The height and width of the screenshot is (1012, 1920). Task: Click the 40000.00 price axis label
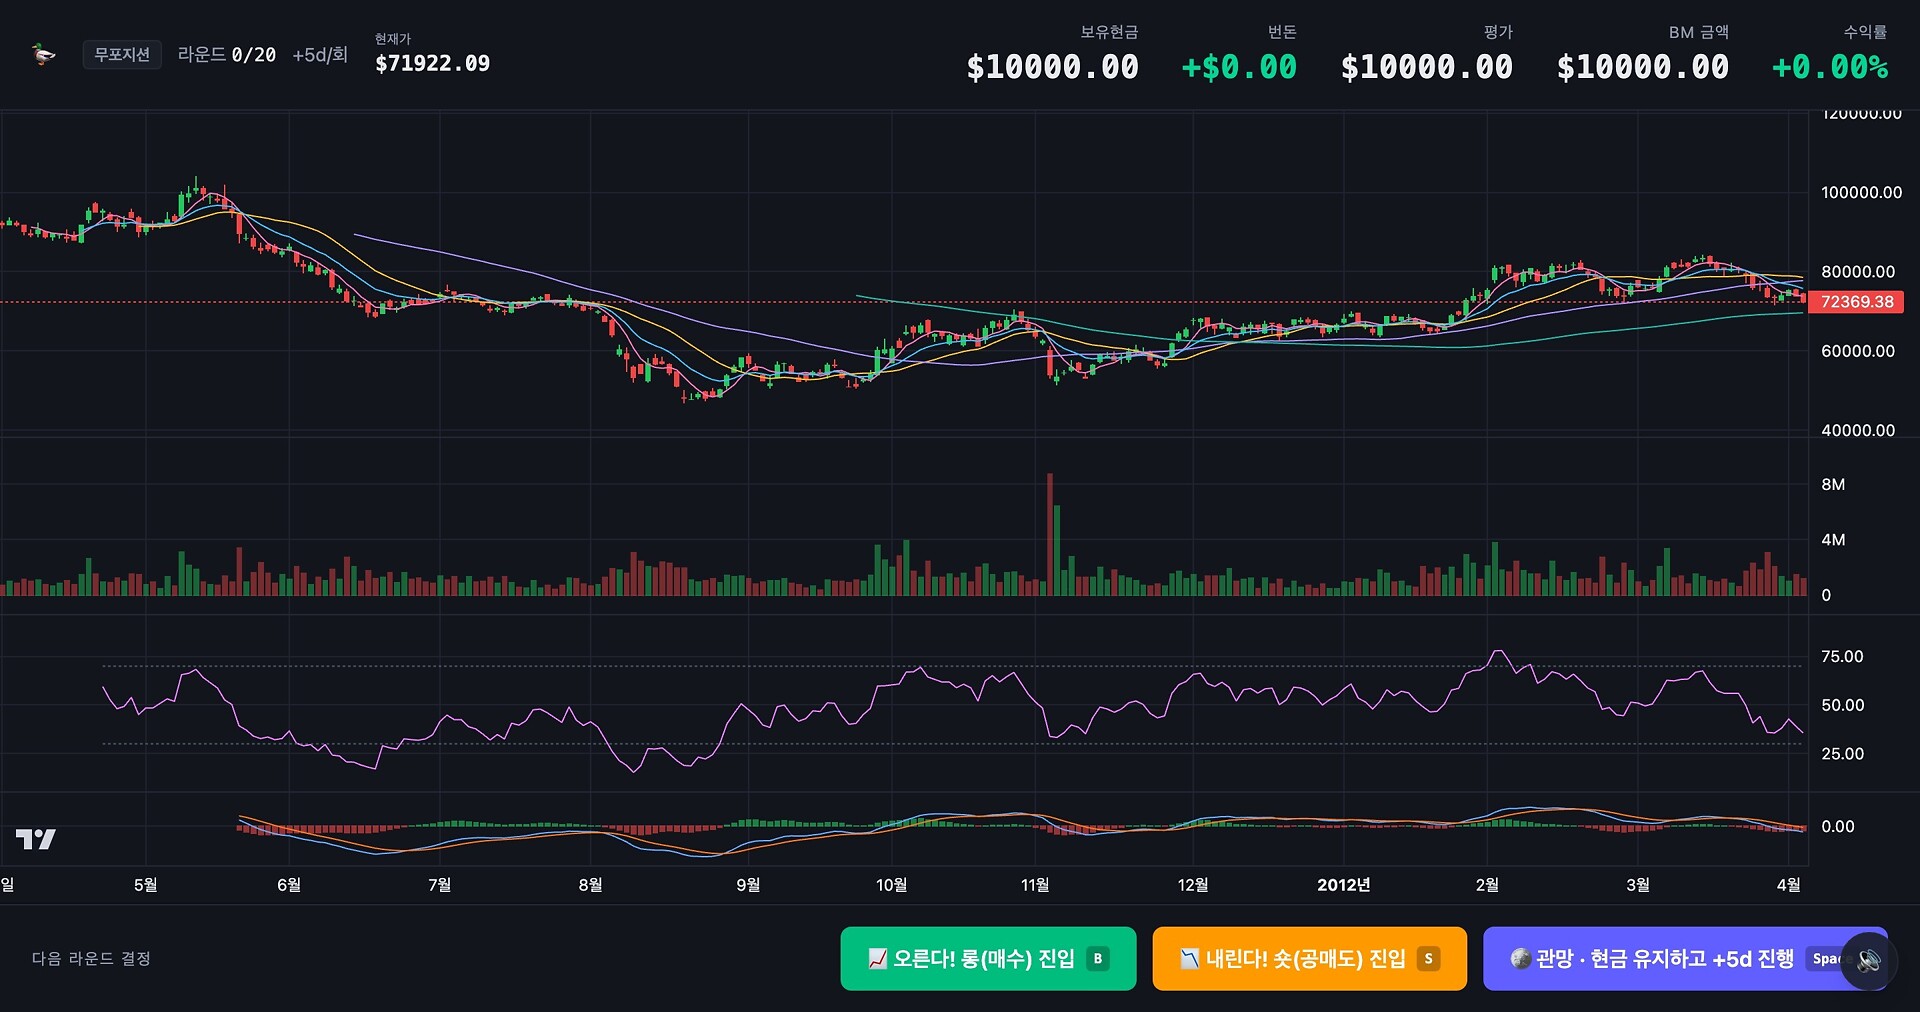coord(1858,431)
